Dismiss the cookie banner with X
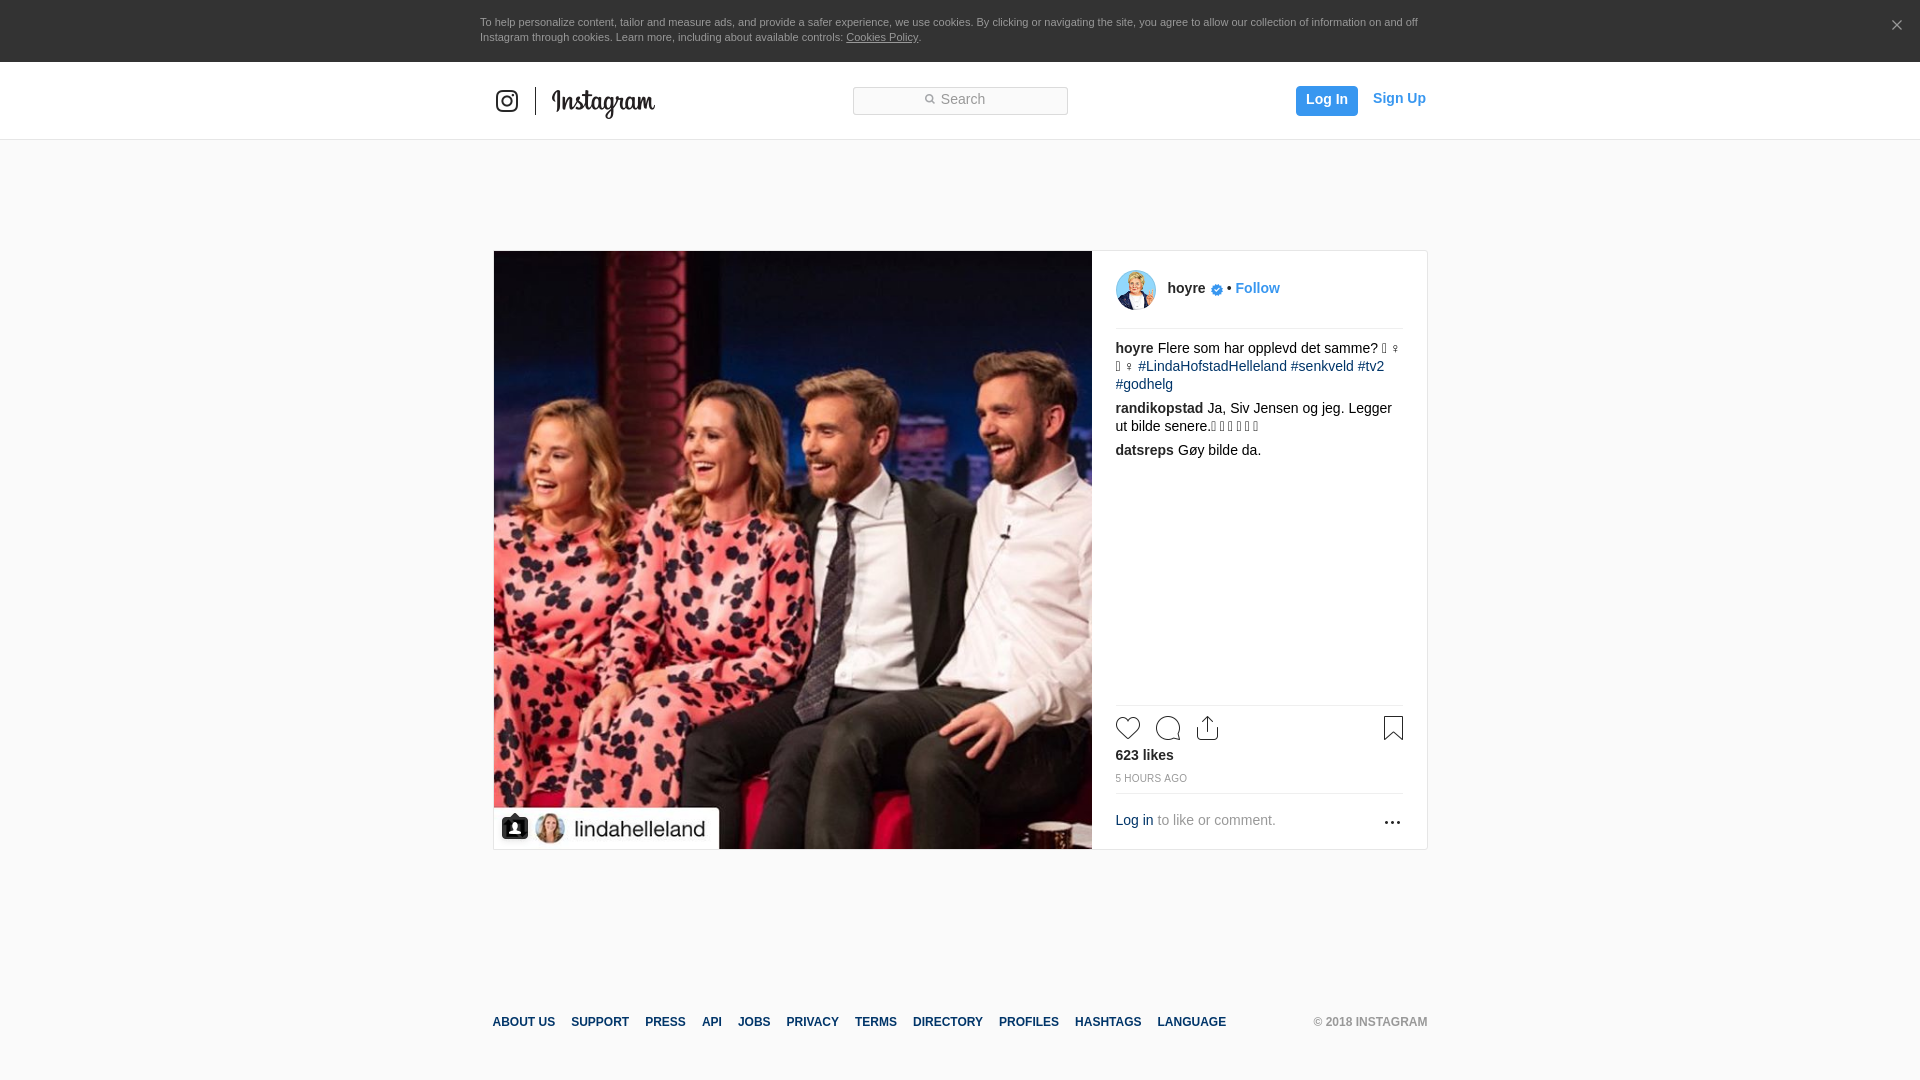Image resolution: width=1920 pixels, height=1080 pixels. click(1896, 26)
